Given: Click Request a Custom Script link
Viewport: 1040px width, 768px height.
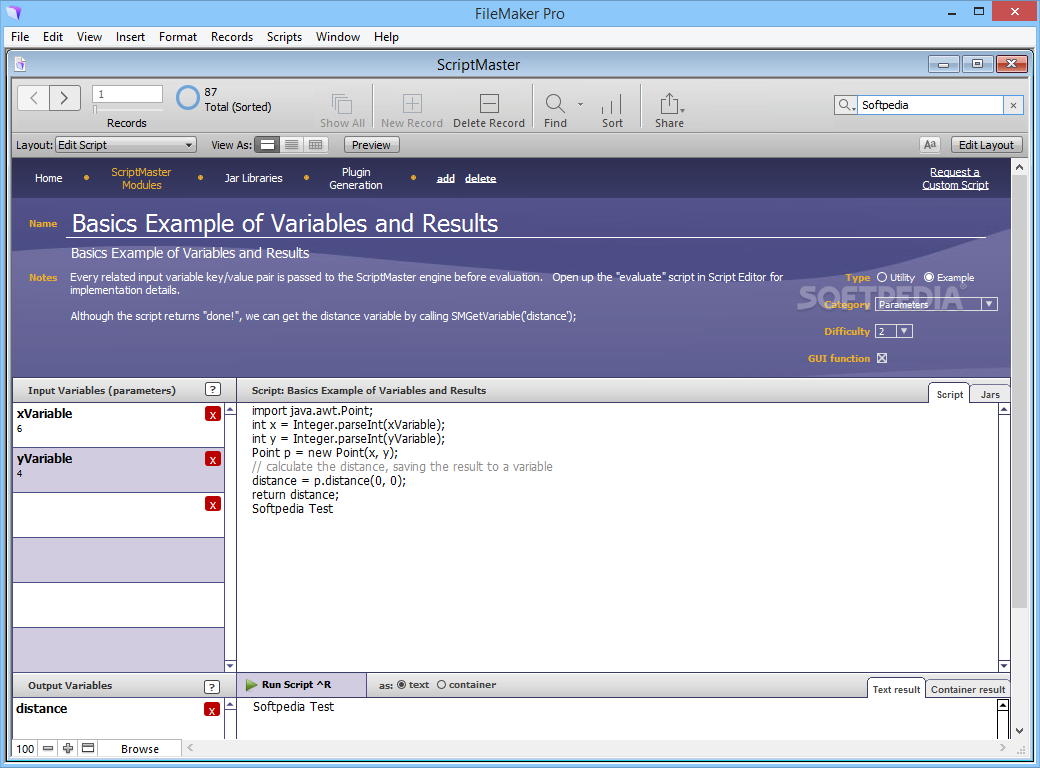Looking at the screenshot, I should [x=955, y=178].
